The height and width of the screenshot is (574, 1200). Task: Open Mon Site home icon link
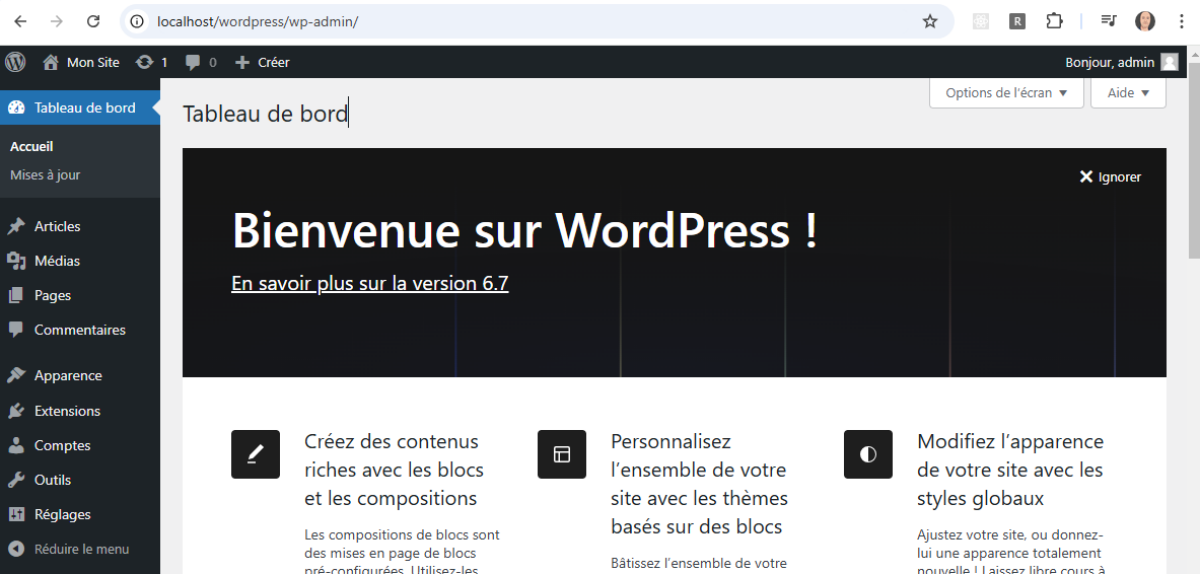click(x=51, y=62)
